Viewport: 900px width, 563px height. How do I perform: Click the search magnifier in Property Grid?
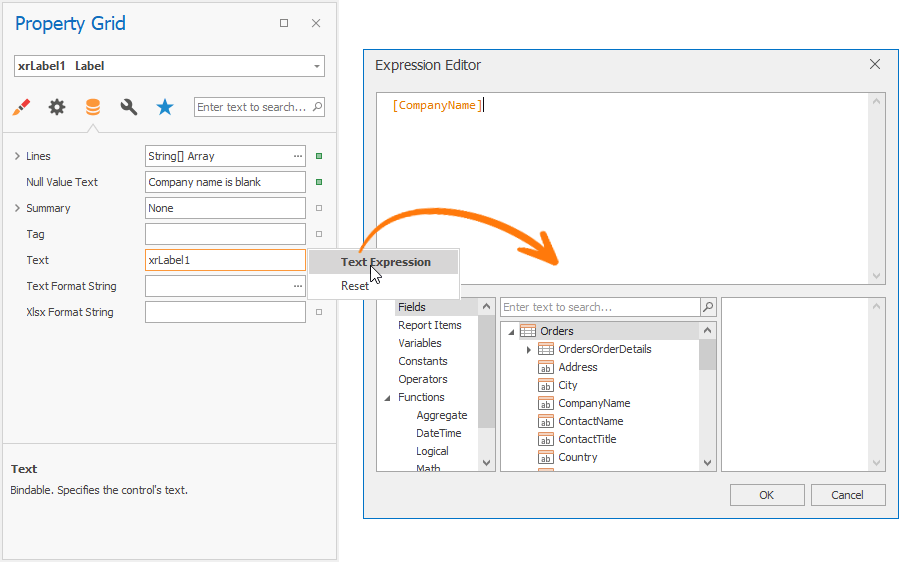coord(317,107)
